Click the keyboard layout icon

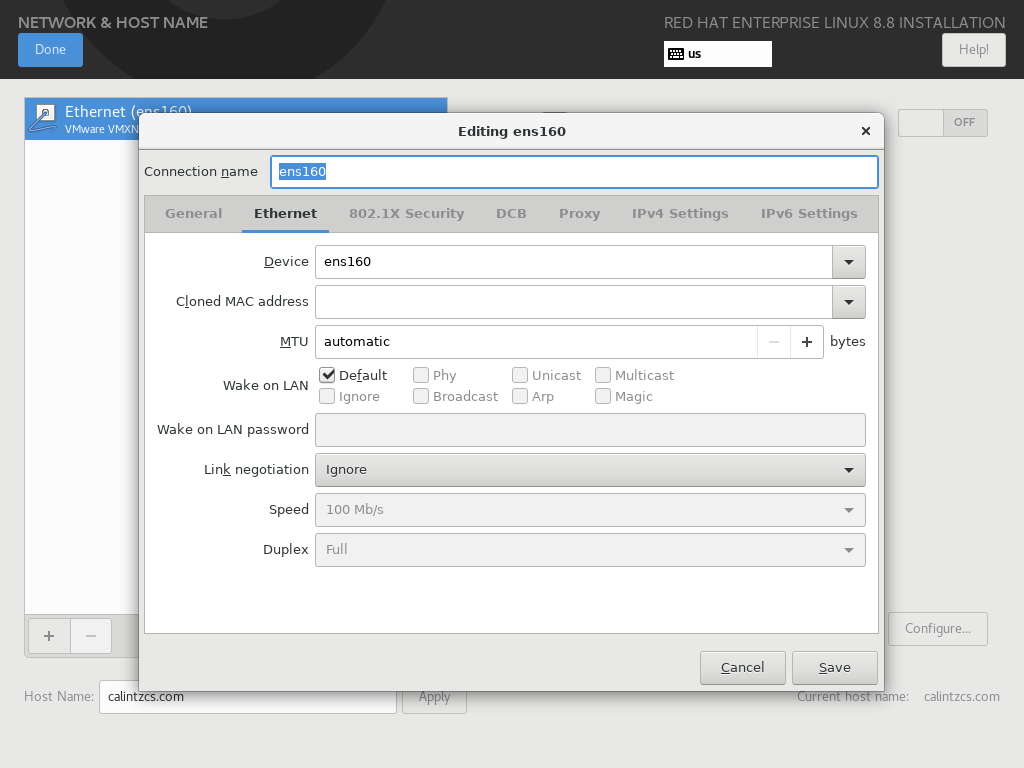coord(676,54)
